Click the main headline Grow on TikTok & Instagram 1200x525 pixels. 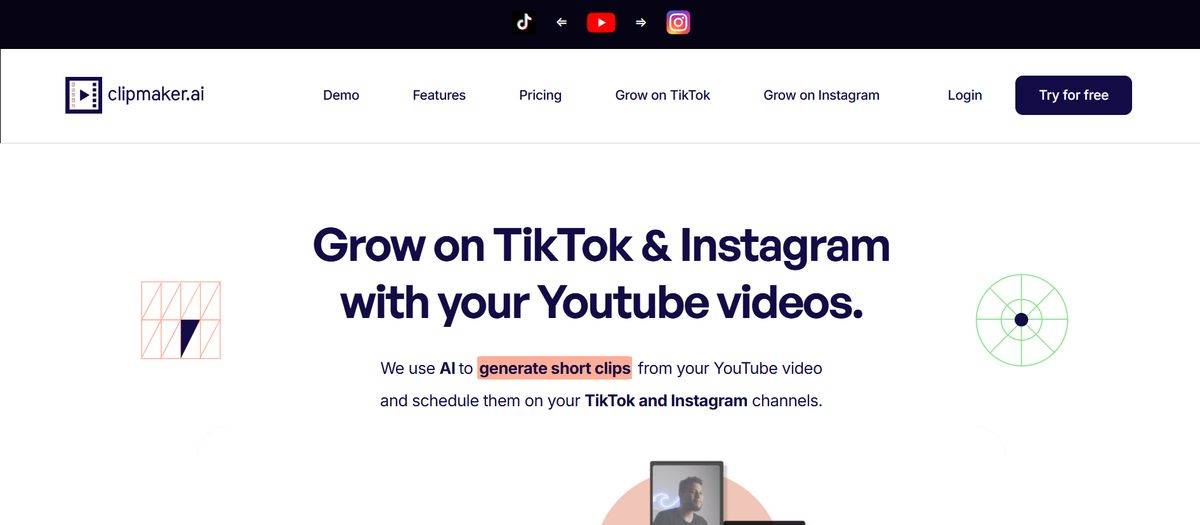pos(601,245)
